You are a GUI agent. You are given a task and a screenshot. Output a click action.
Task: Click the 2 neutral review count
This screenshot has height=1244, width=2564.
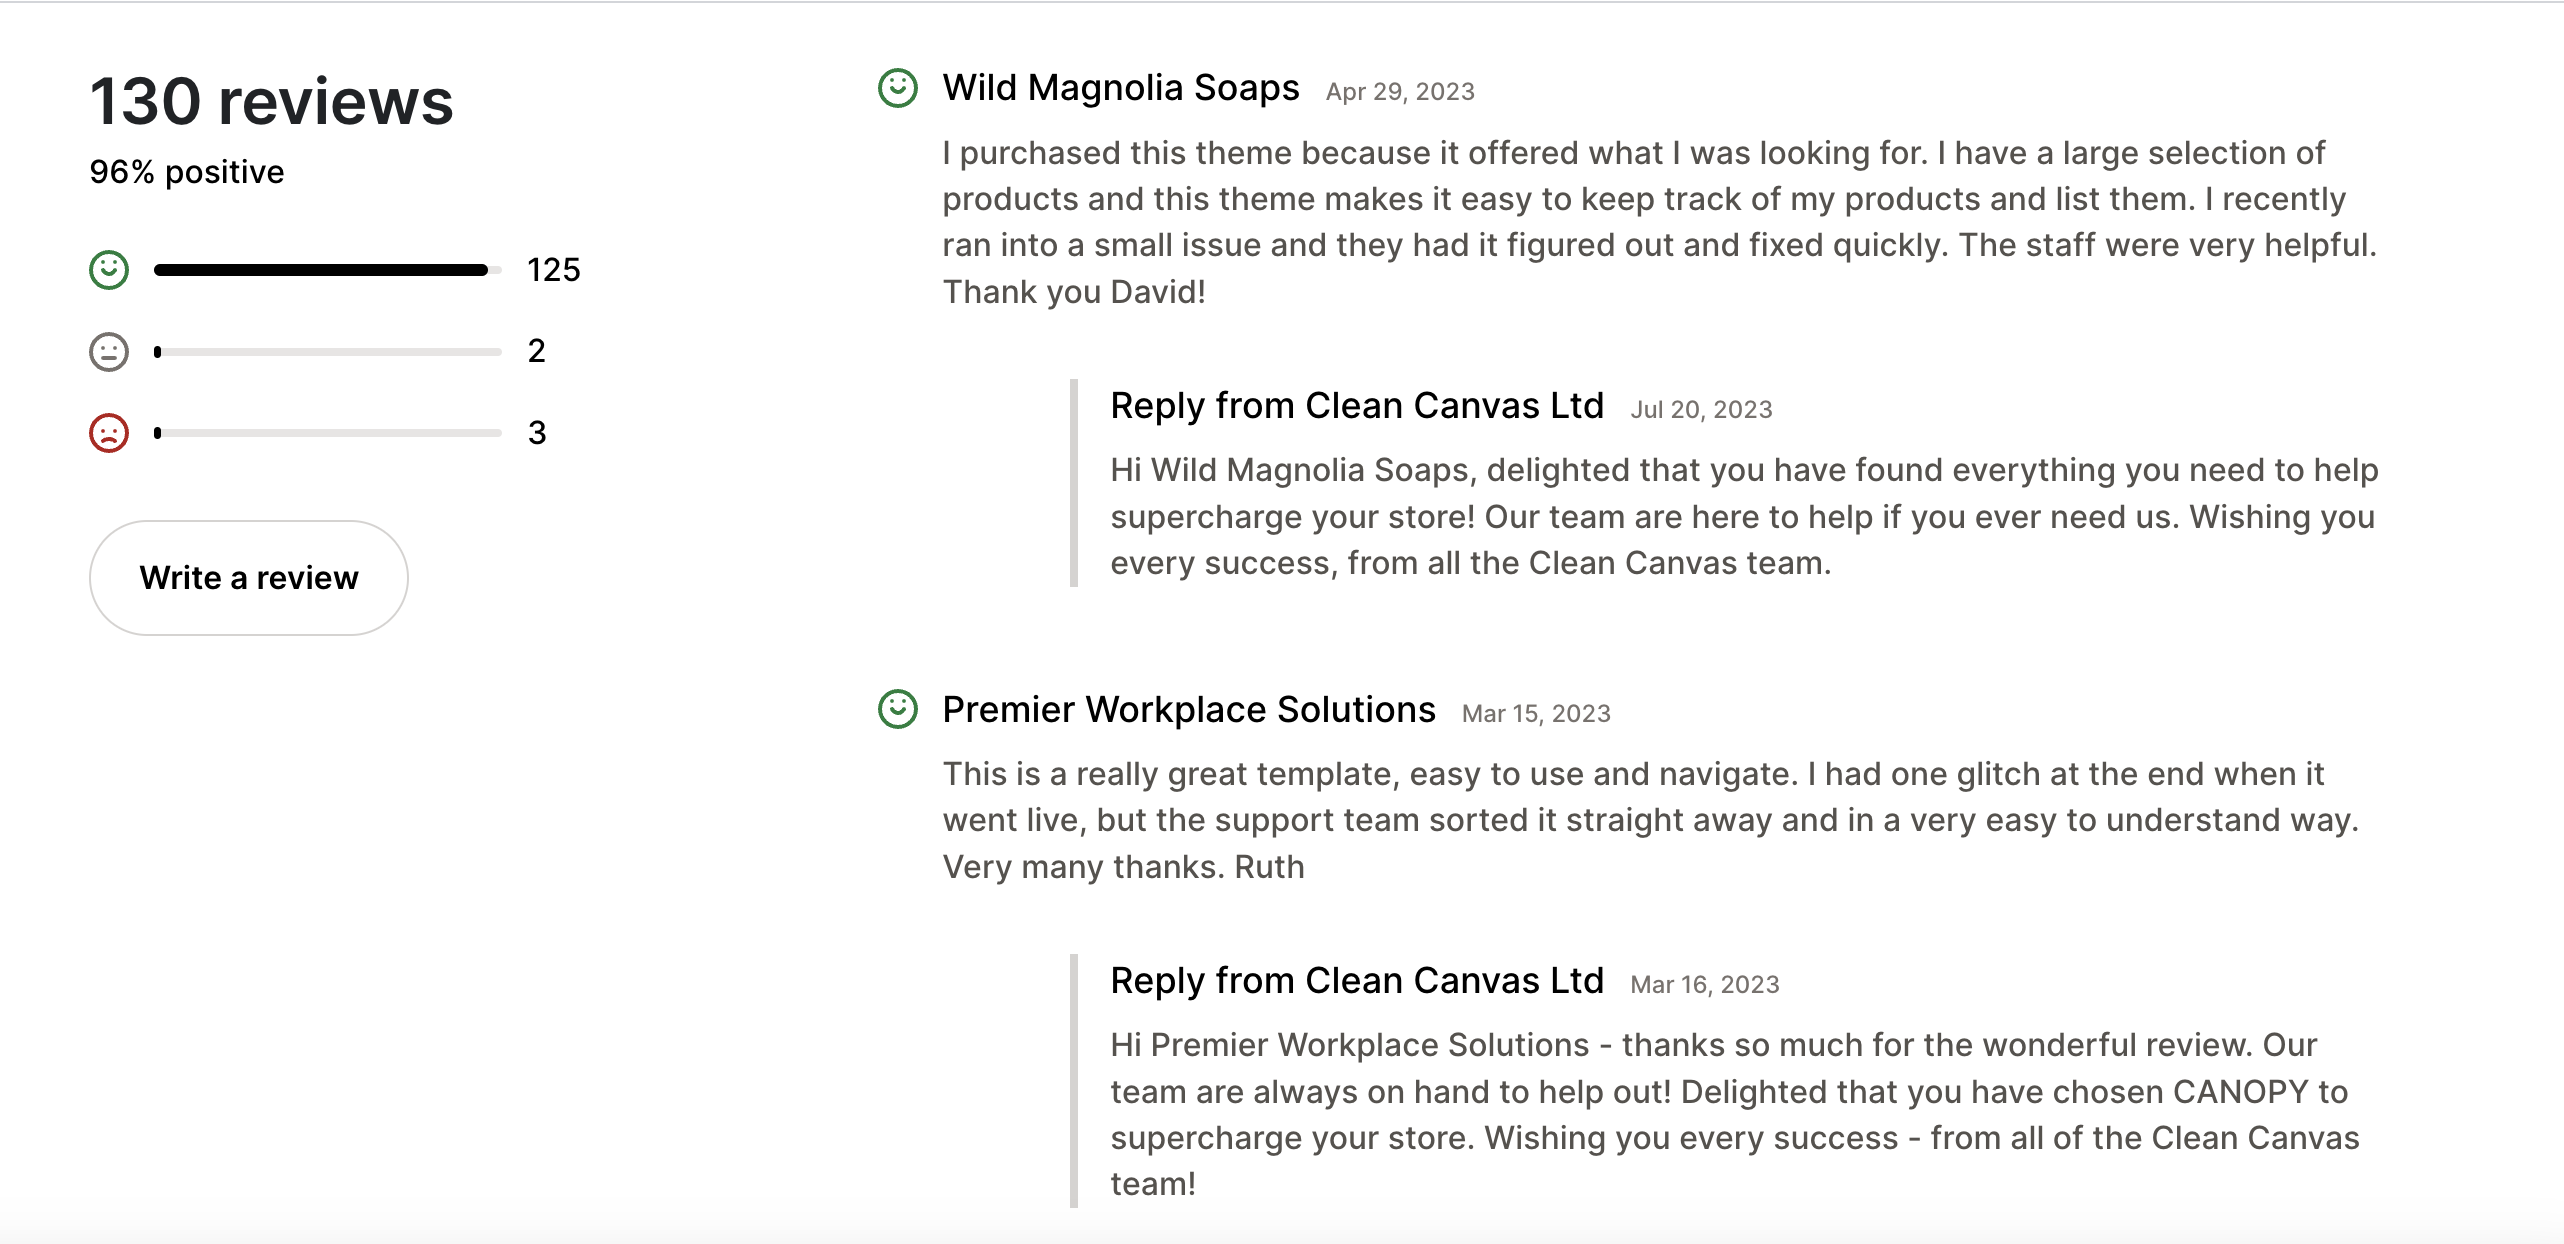click(x=538, y=350)
